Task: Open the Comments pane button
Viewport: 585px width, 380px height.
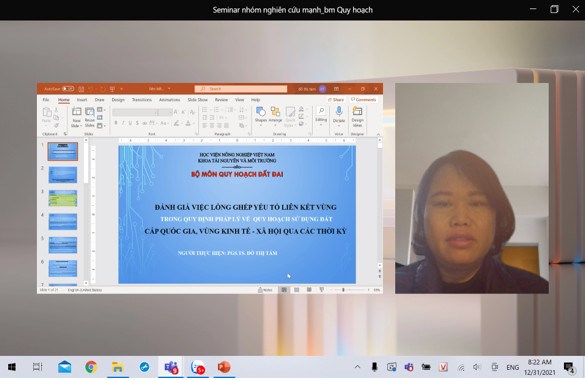Action: (363, 100)
